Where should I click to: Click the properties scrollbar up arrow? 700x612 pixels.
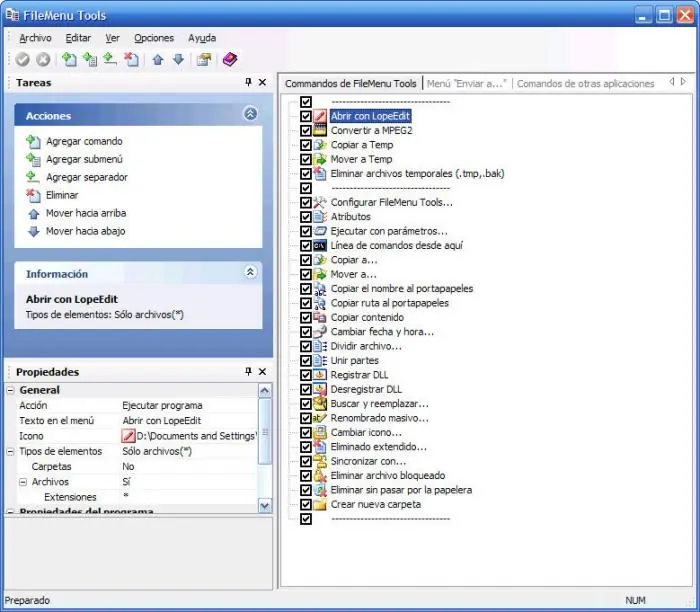[x=265, y=391]
